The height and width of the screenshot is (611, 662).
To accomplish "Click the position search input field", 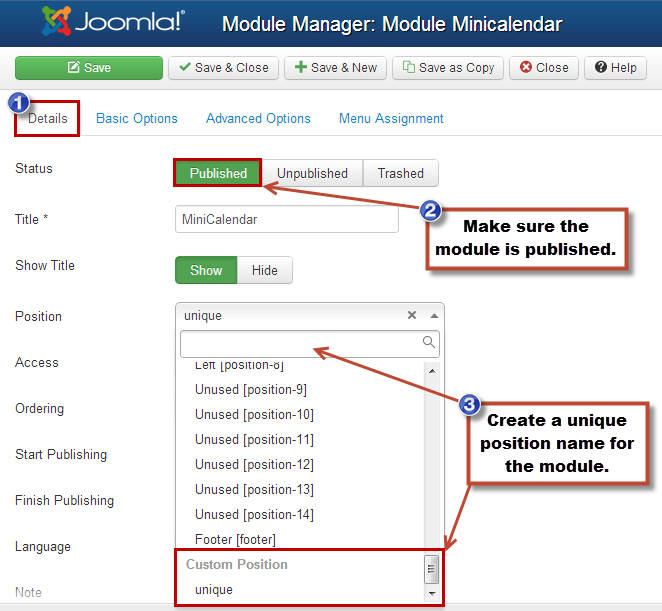I will pos(310,344).
